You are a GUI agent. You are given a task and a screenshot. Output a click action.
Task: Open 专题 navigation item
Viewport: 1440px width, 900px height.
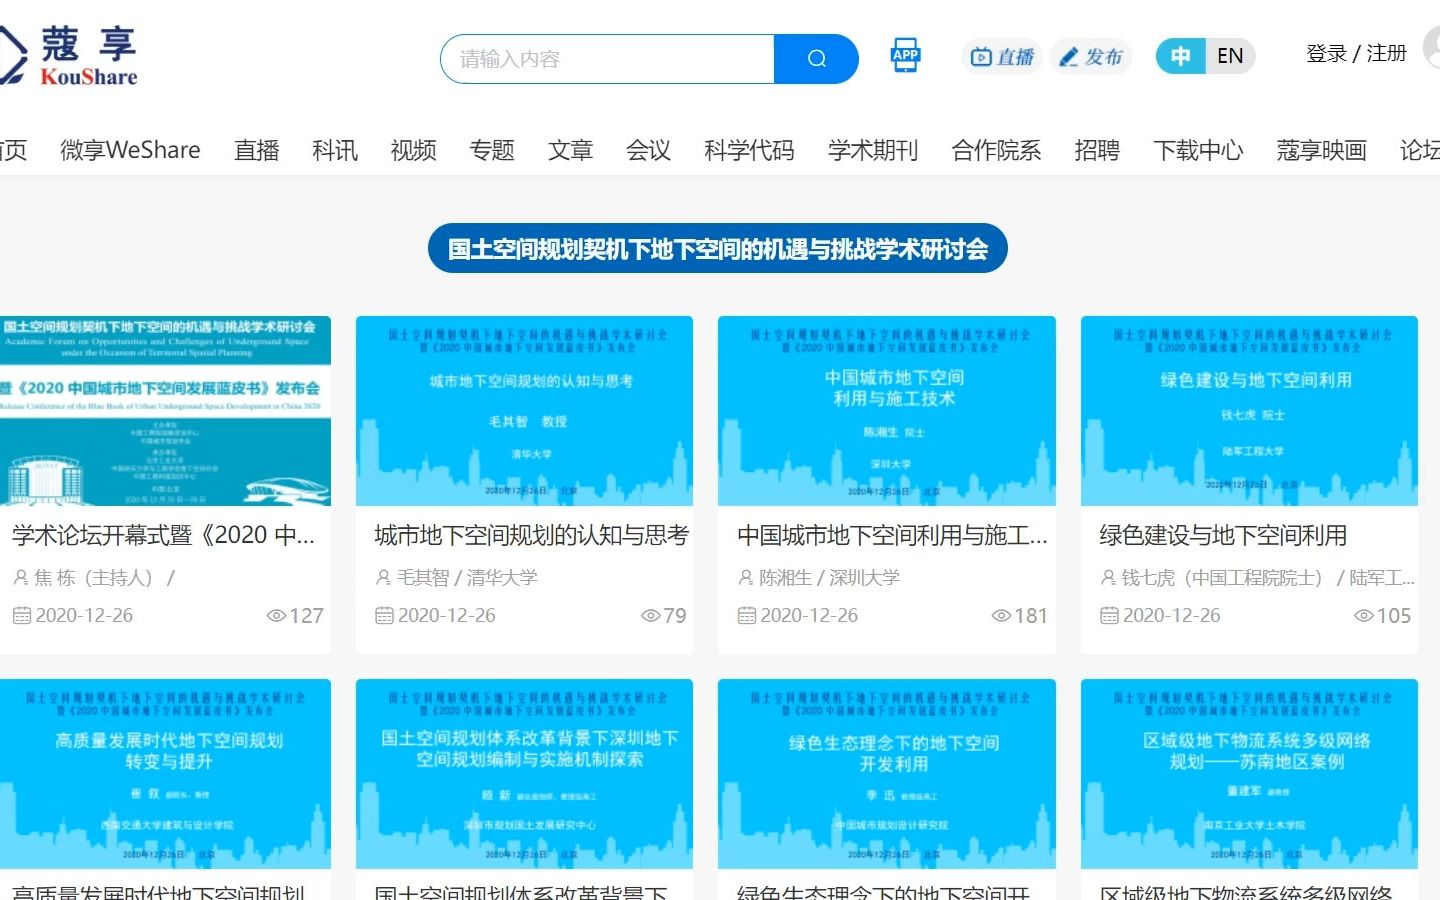[x=492, y=150]
